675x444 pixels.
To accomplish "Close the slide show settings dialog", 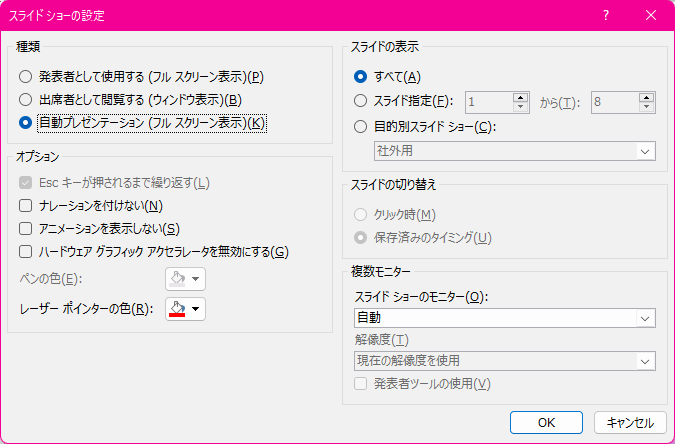I will (x=650, y=16).
